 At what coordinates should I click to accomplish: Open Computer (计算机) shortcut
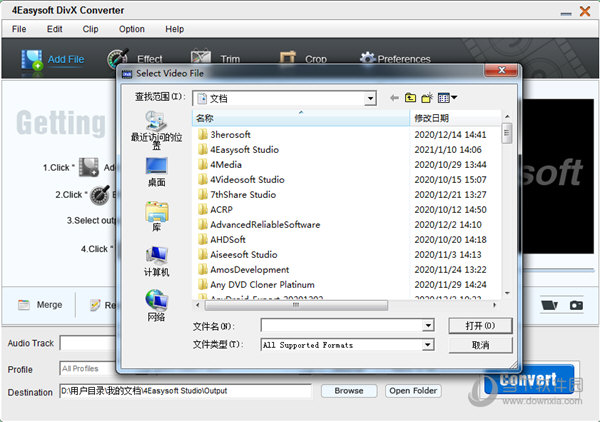[156, 262]
